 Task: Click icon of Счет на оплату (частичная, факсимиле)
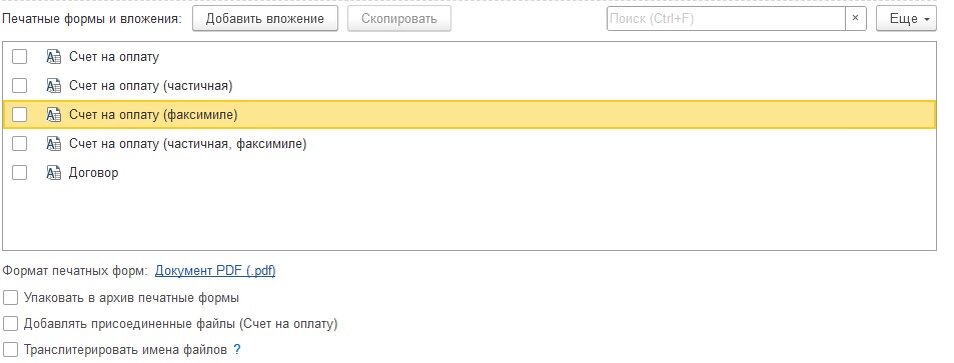(x=54, y=144)
